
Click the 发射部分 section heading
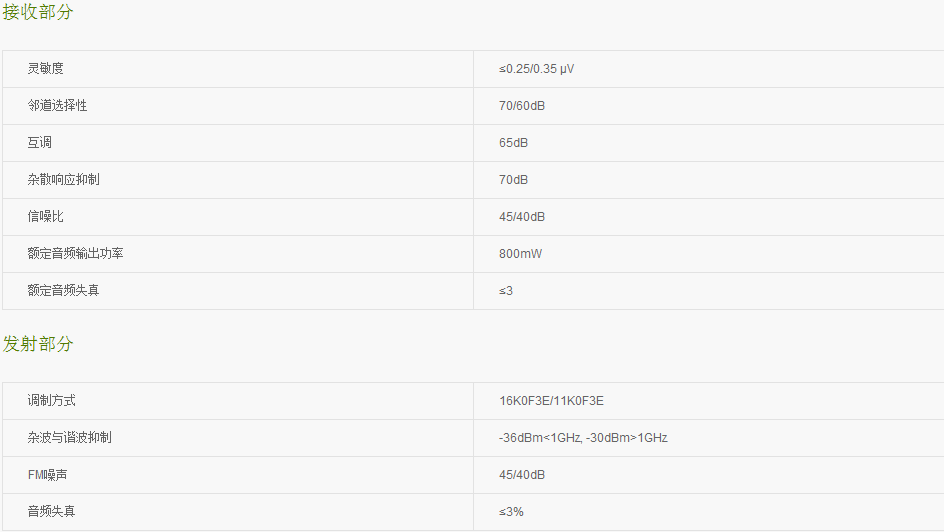click(x=38, y=344)
